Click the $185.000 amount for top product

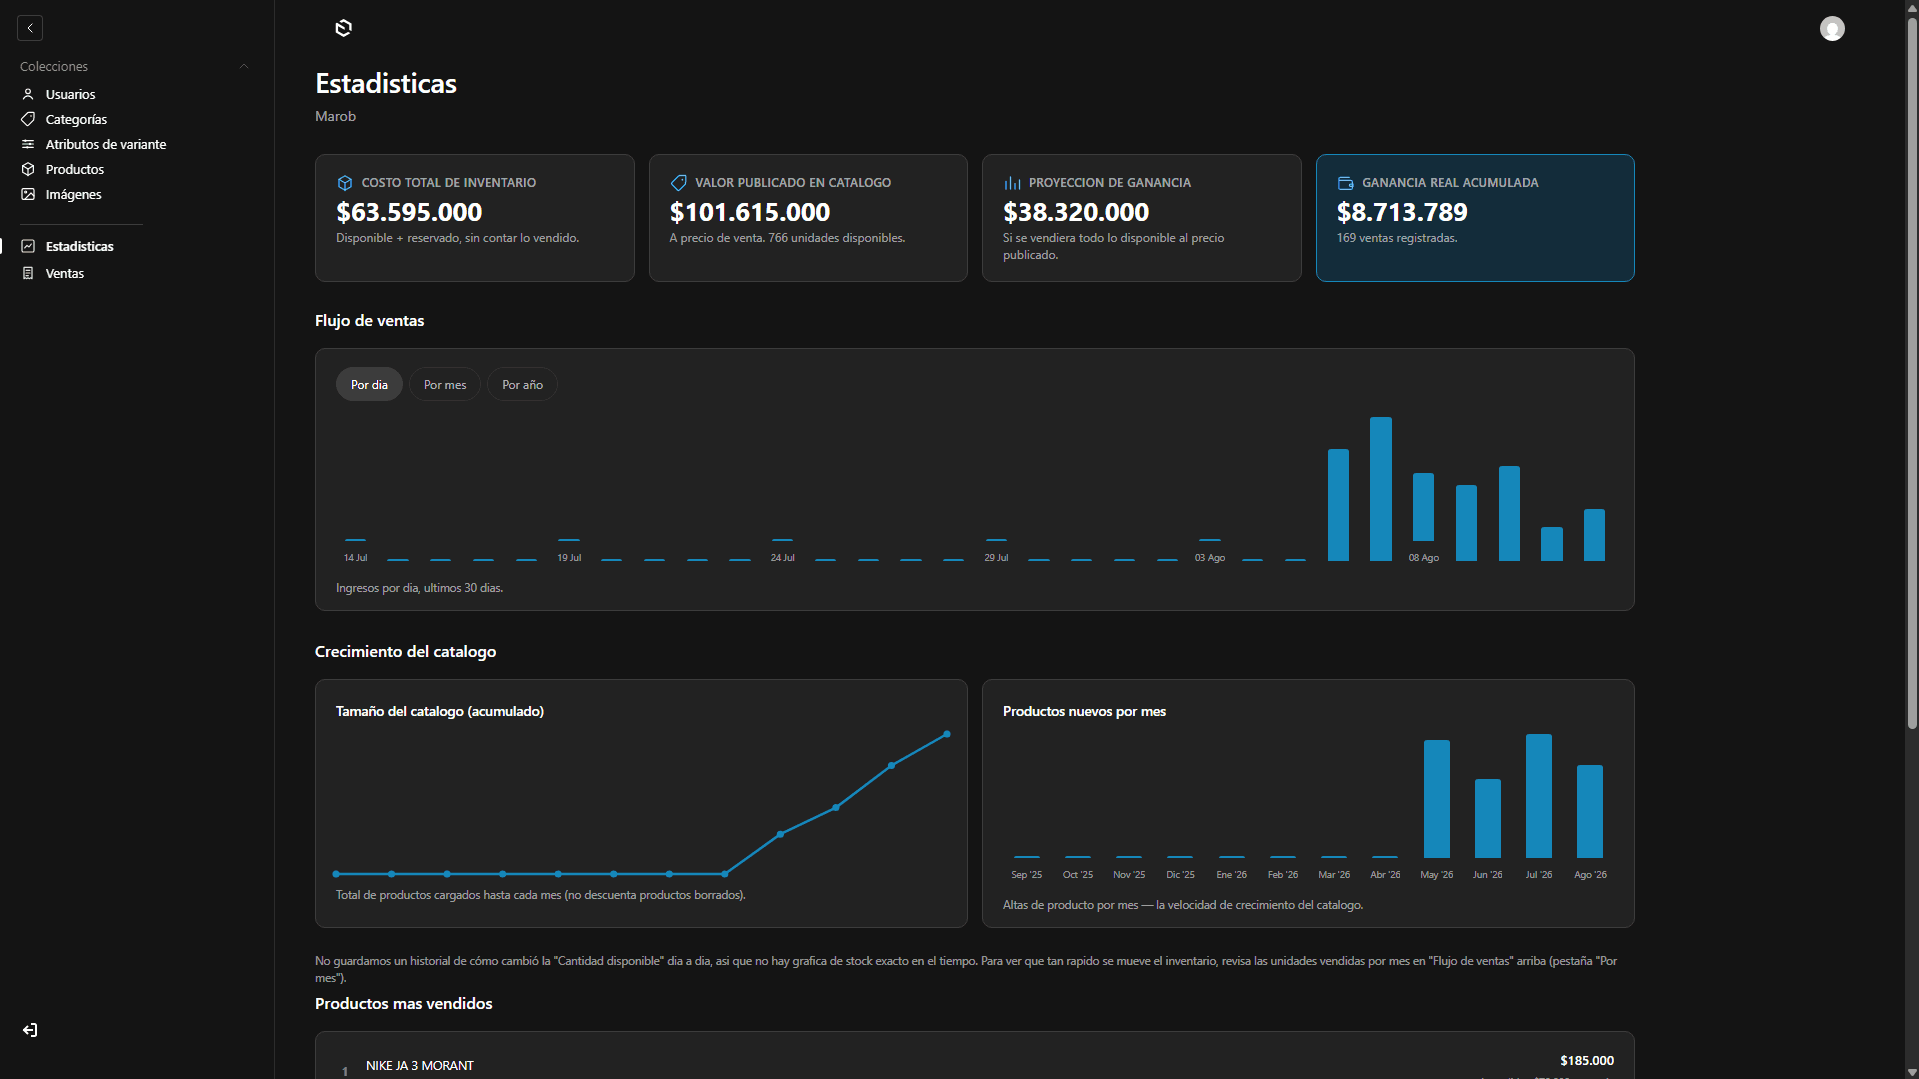coord(1587,1061)
